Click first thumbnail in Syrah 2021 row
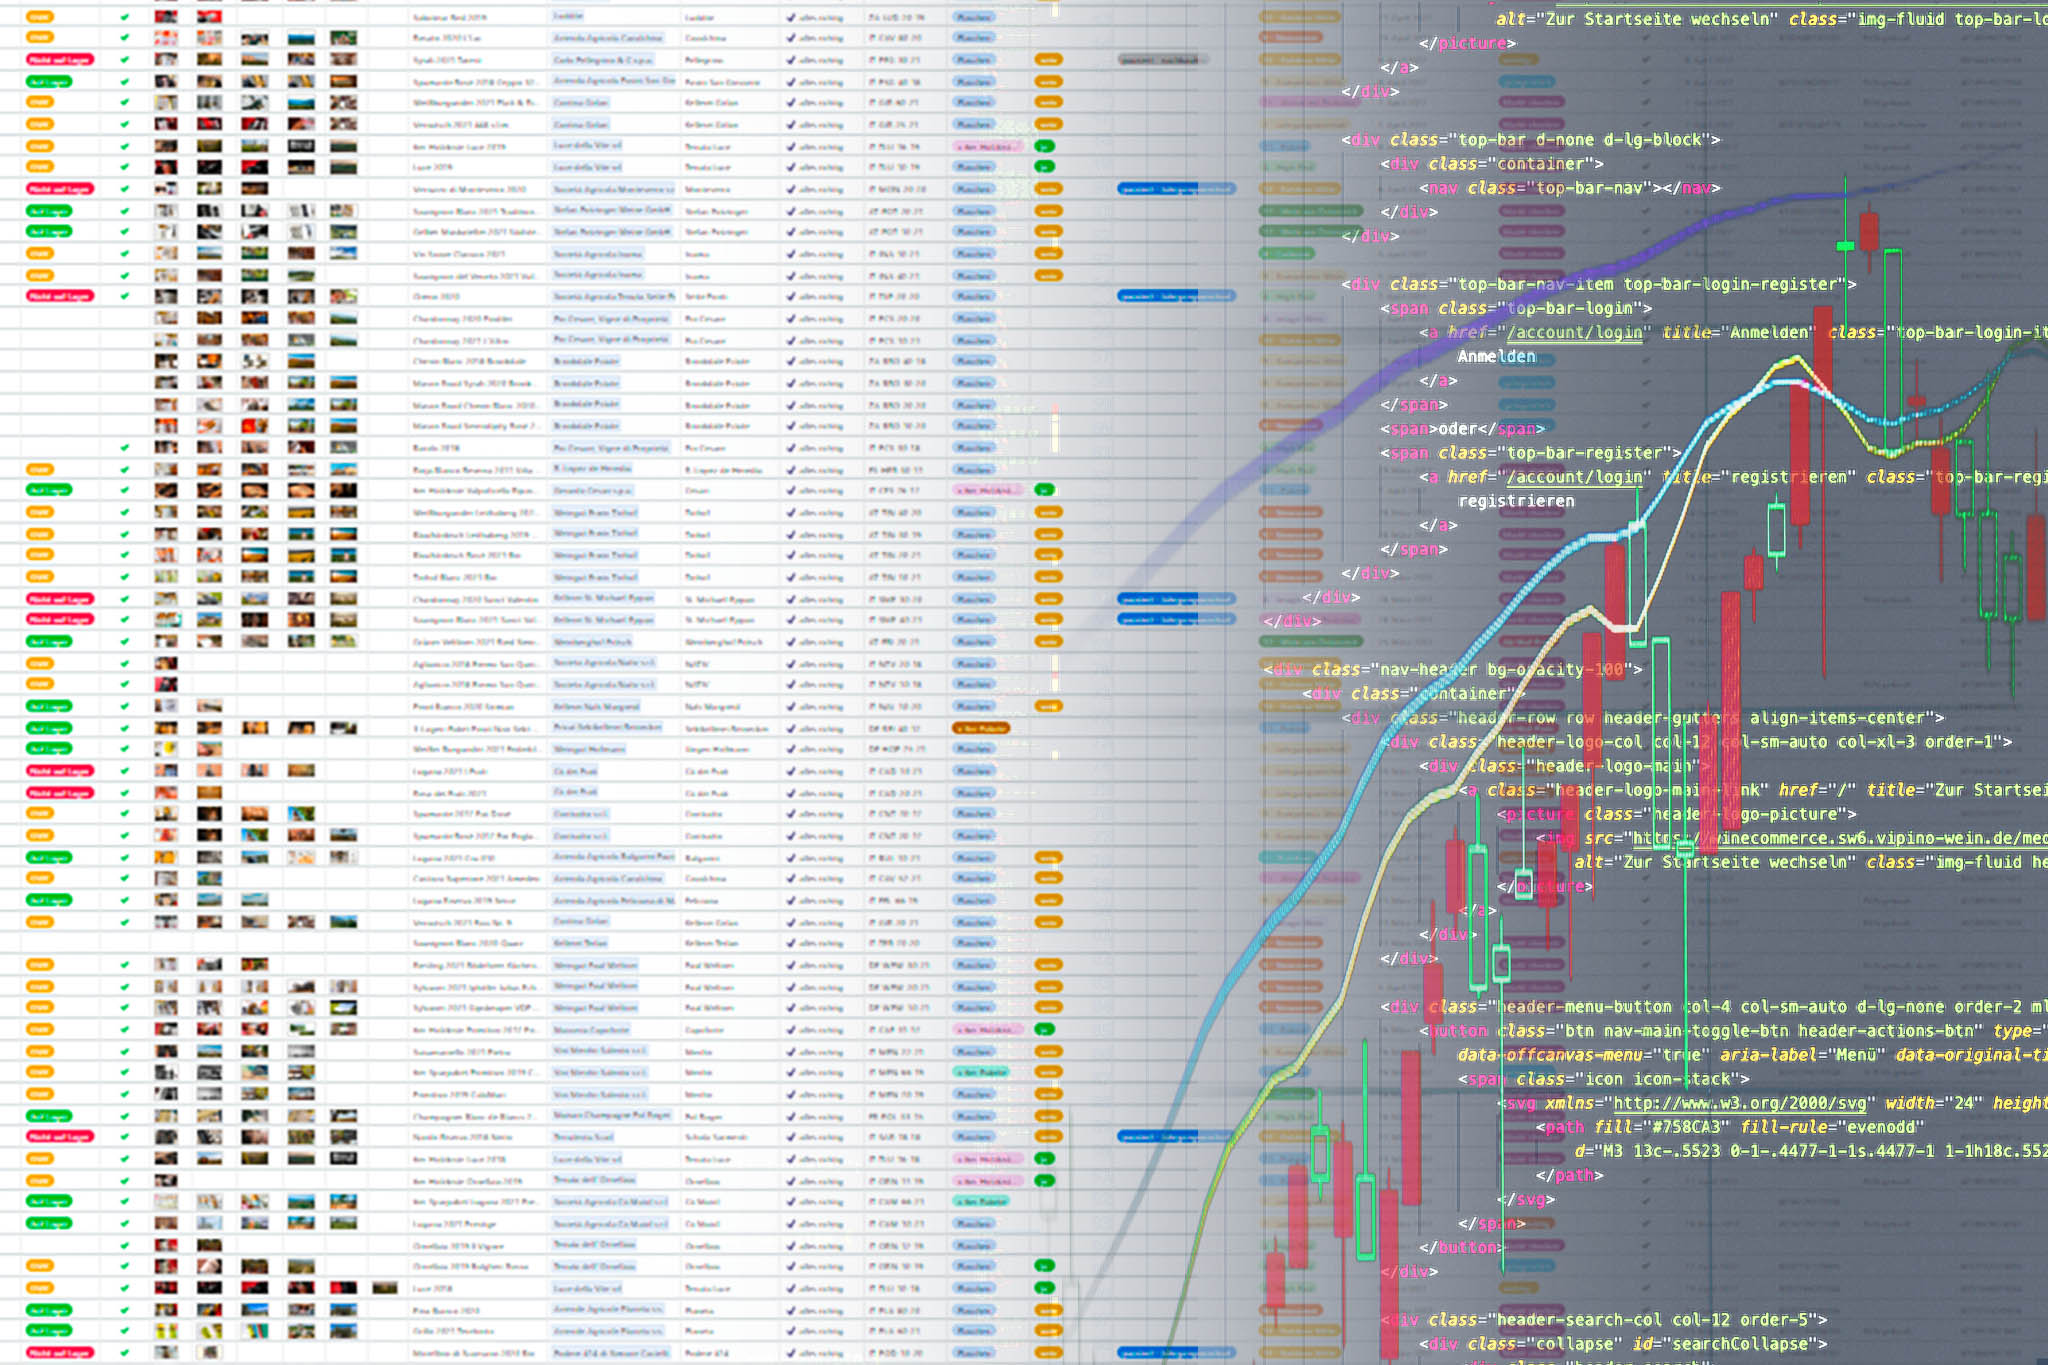Image resolution: width=2048 pixels, height=1365 pixels. [166, 60]
